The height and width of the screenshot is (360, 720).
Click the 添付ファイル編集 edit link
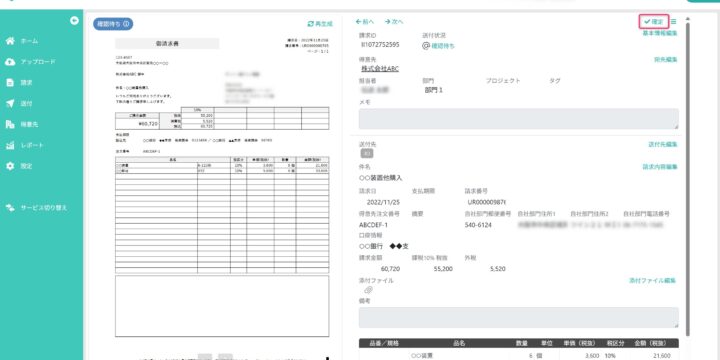click(652, 280)
